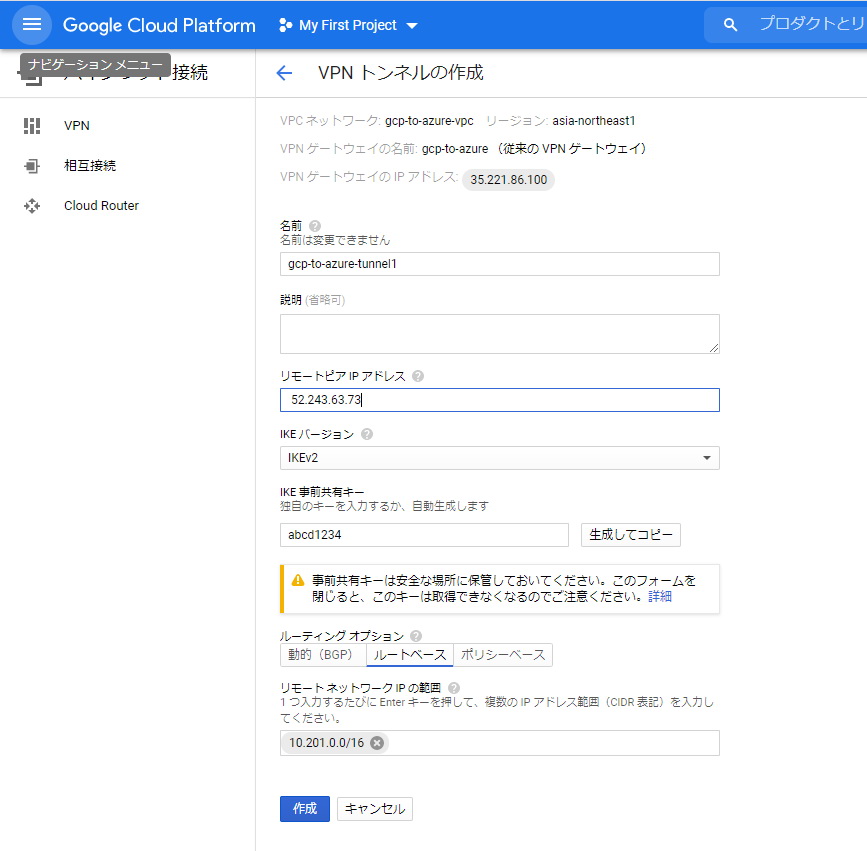Click help icon beside IKE バージョン
Viewport: 867px width, 851px height.
click(x=367, y=434)
